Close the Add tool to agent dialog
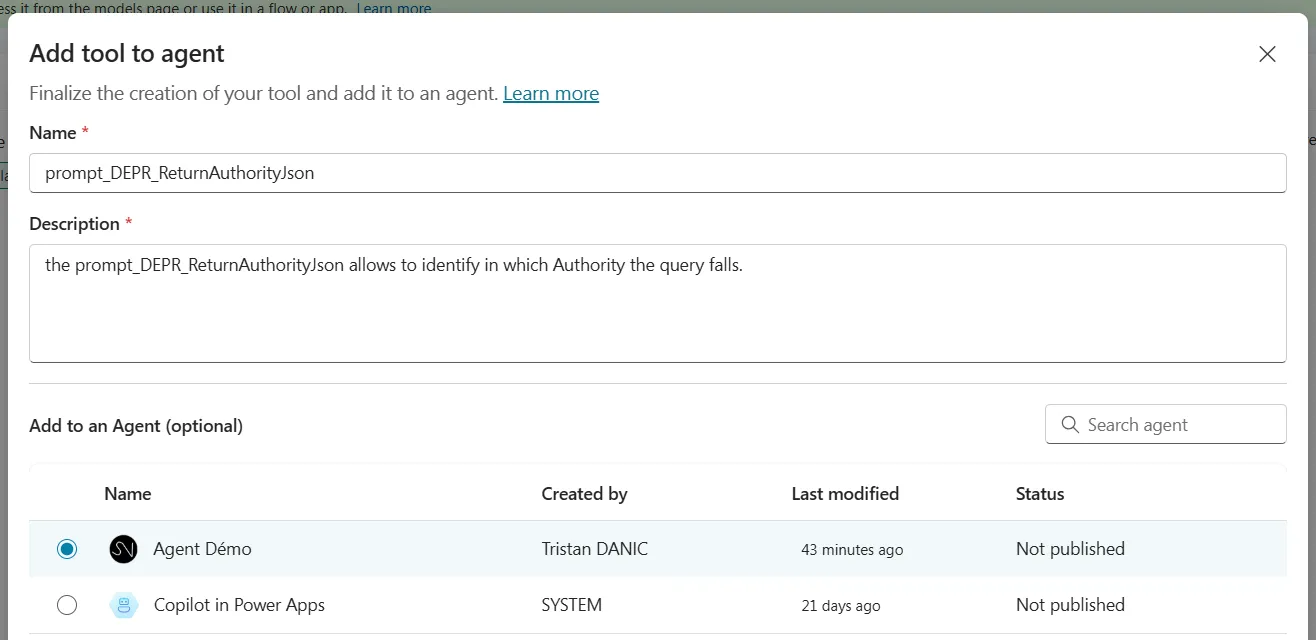 (1267, 54)
